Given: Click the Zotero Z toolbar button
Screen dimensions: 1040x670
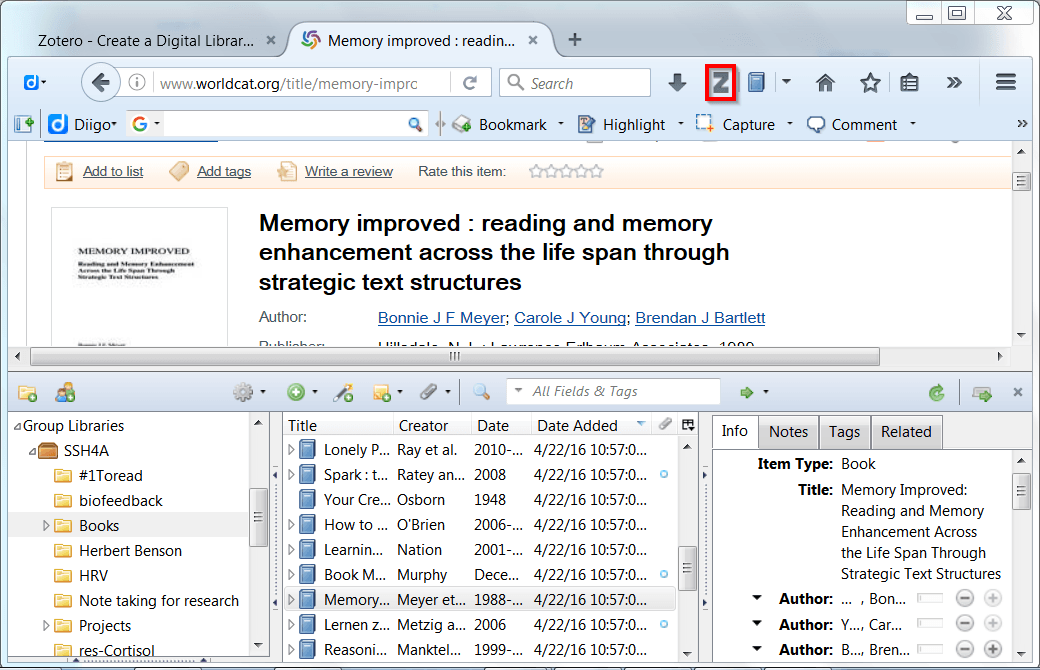Looking at the screenshot, I should point(720,83).
